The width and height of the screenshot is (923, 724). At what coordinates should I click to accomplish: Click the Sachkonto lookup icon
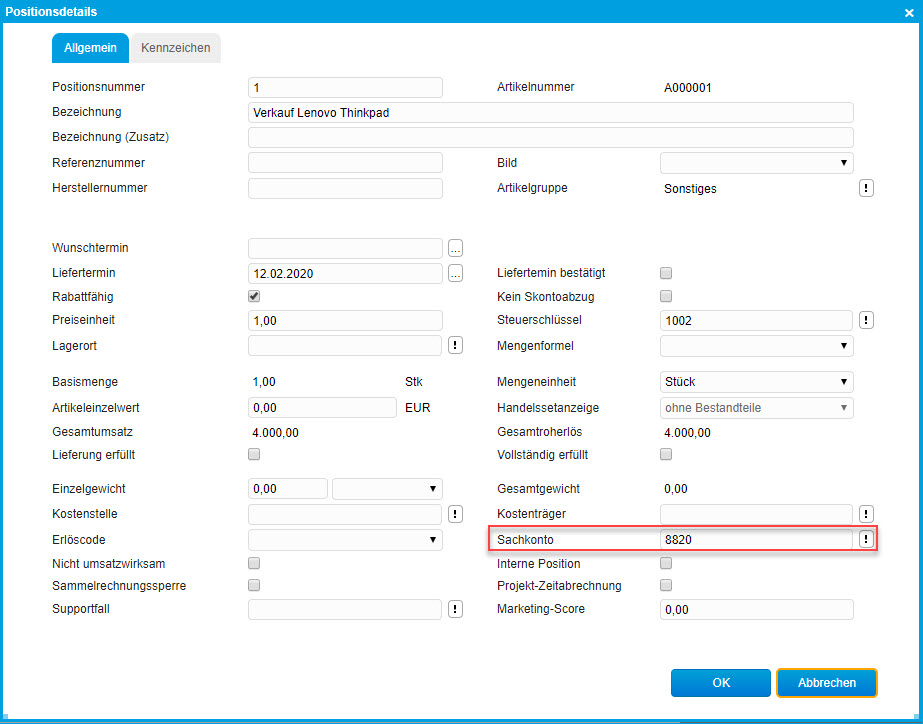point(867,539)
